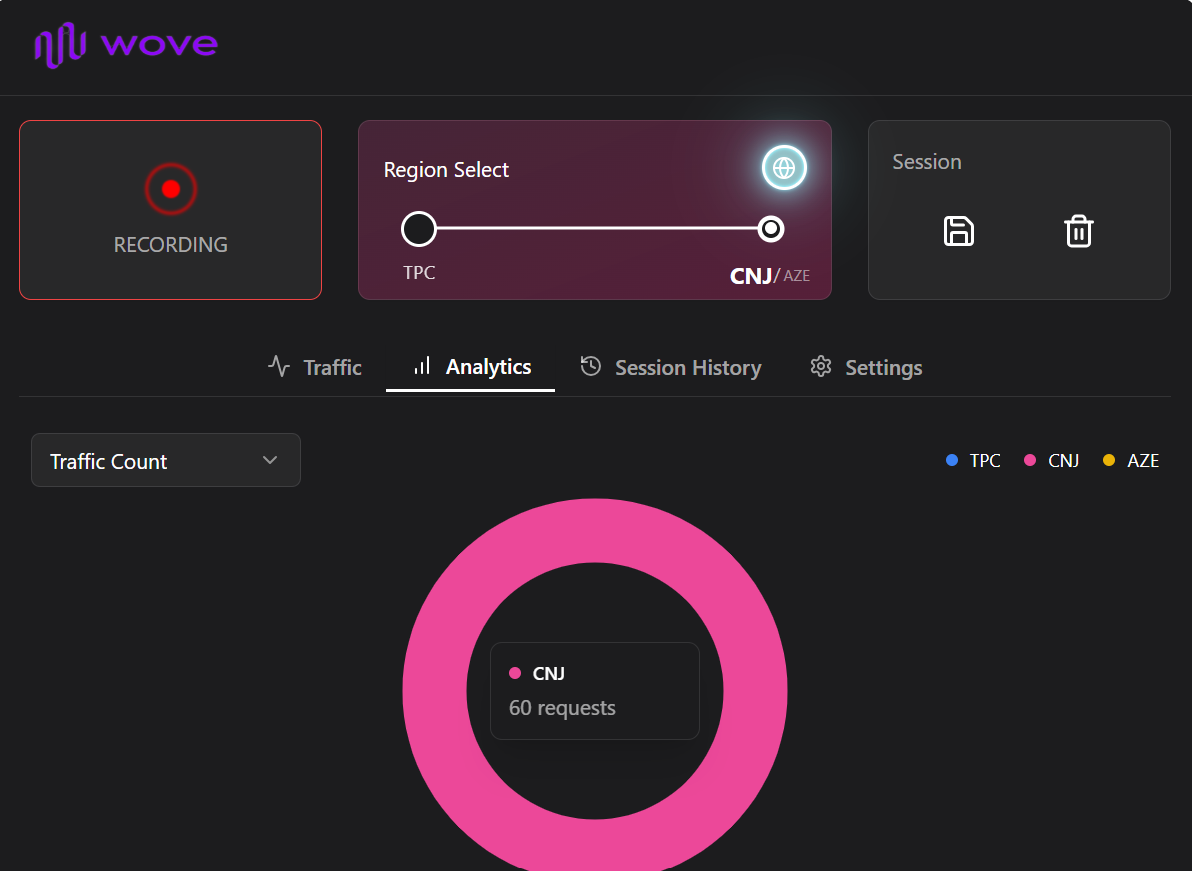Click the chevron arrow in Traffic Count
This screenshot has height=871, width=1192.
coord(270,461)
